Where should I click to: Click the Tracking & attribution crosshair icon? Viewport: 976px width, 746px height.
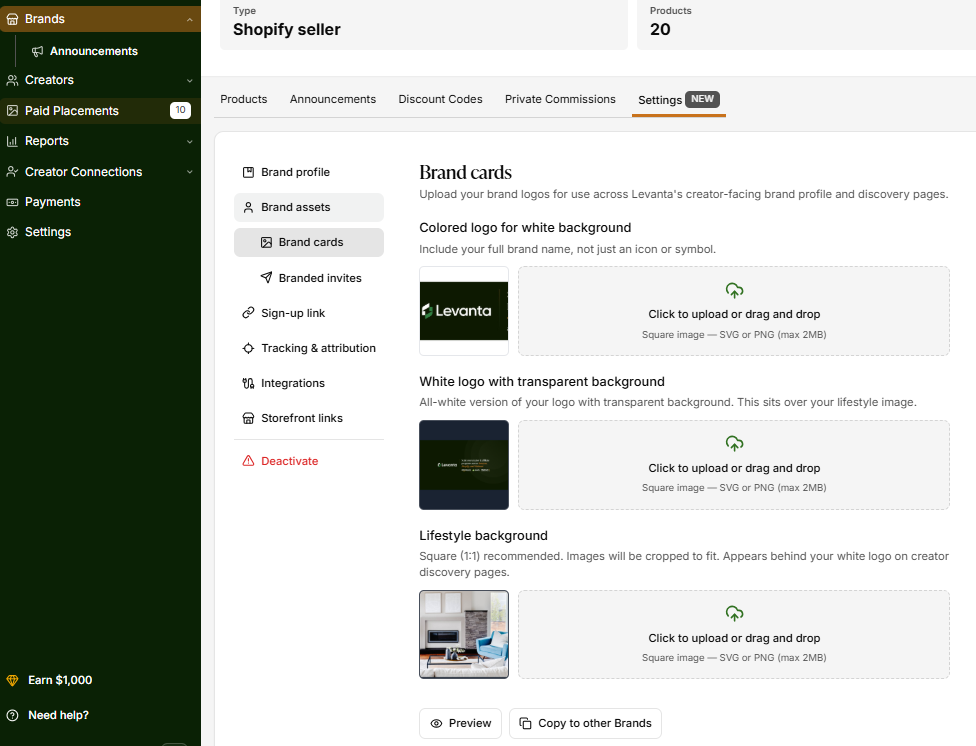248,348
